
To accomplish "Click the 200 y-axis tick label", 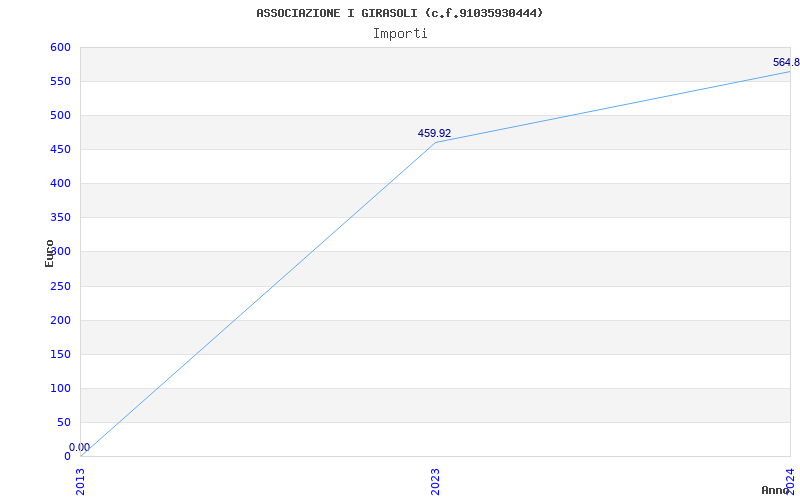I will coord(60,320).
